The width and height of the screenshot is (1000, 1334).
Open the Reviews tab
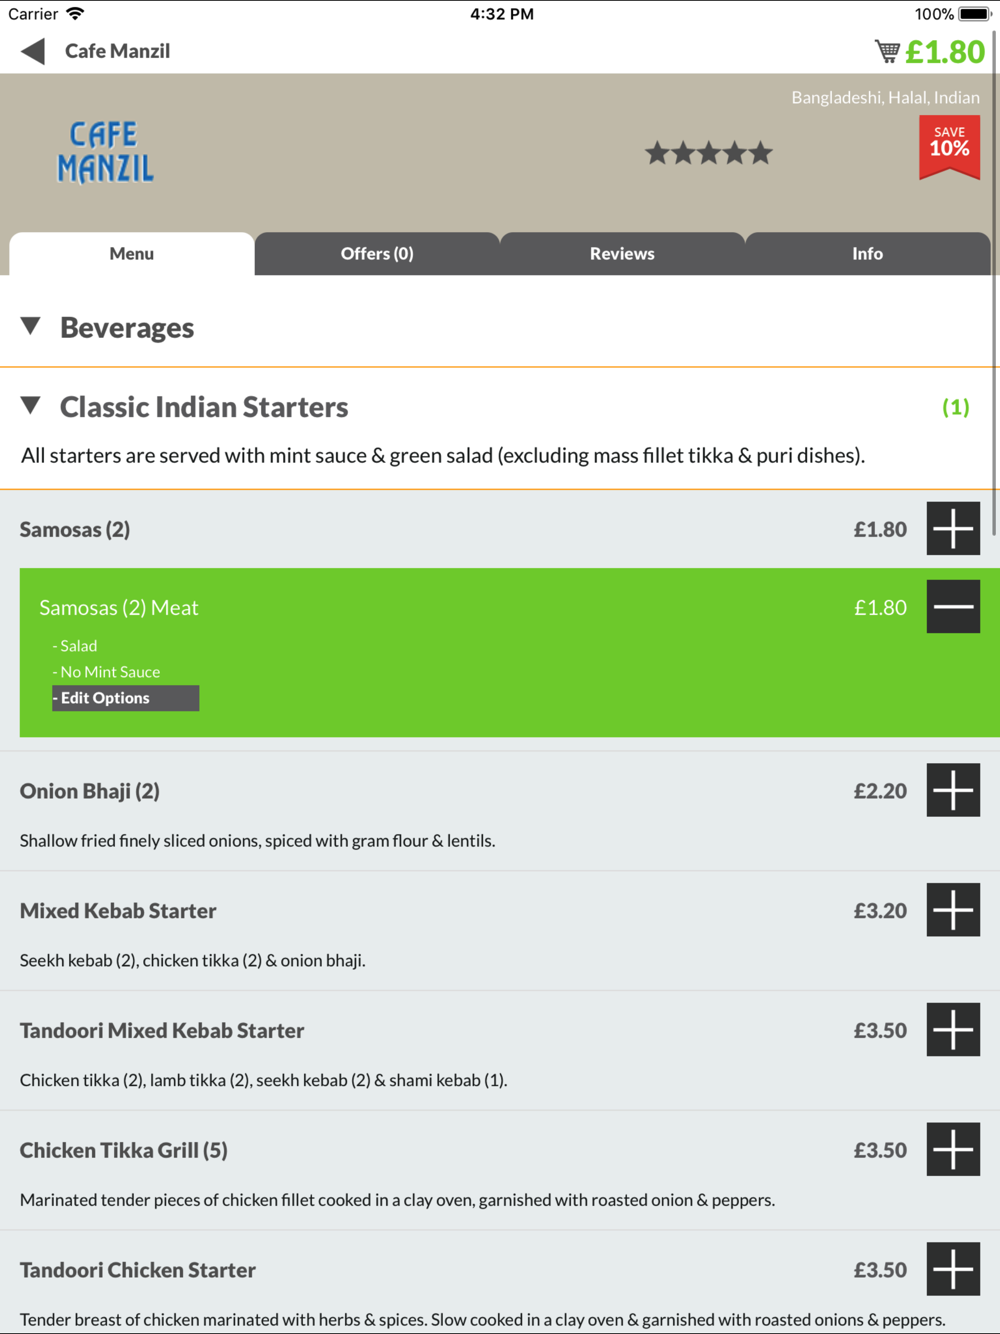click(x=622, y=254)
